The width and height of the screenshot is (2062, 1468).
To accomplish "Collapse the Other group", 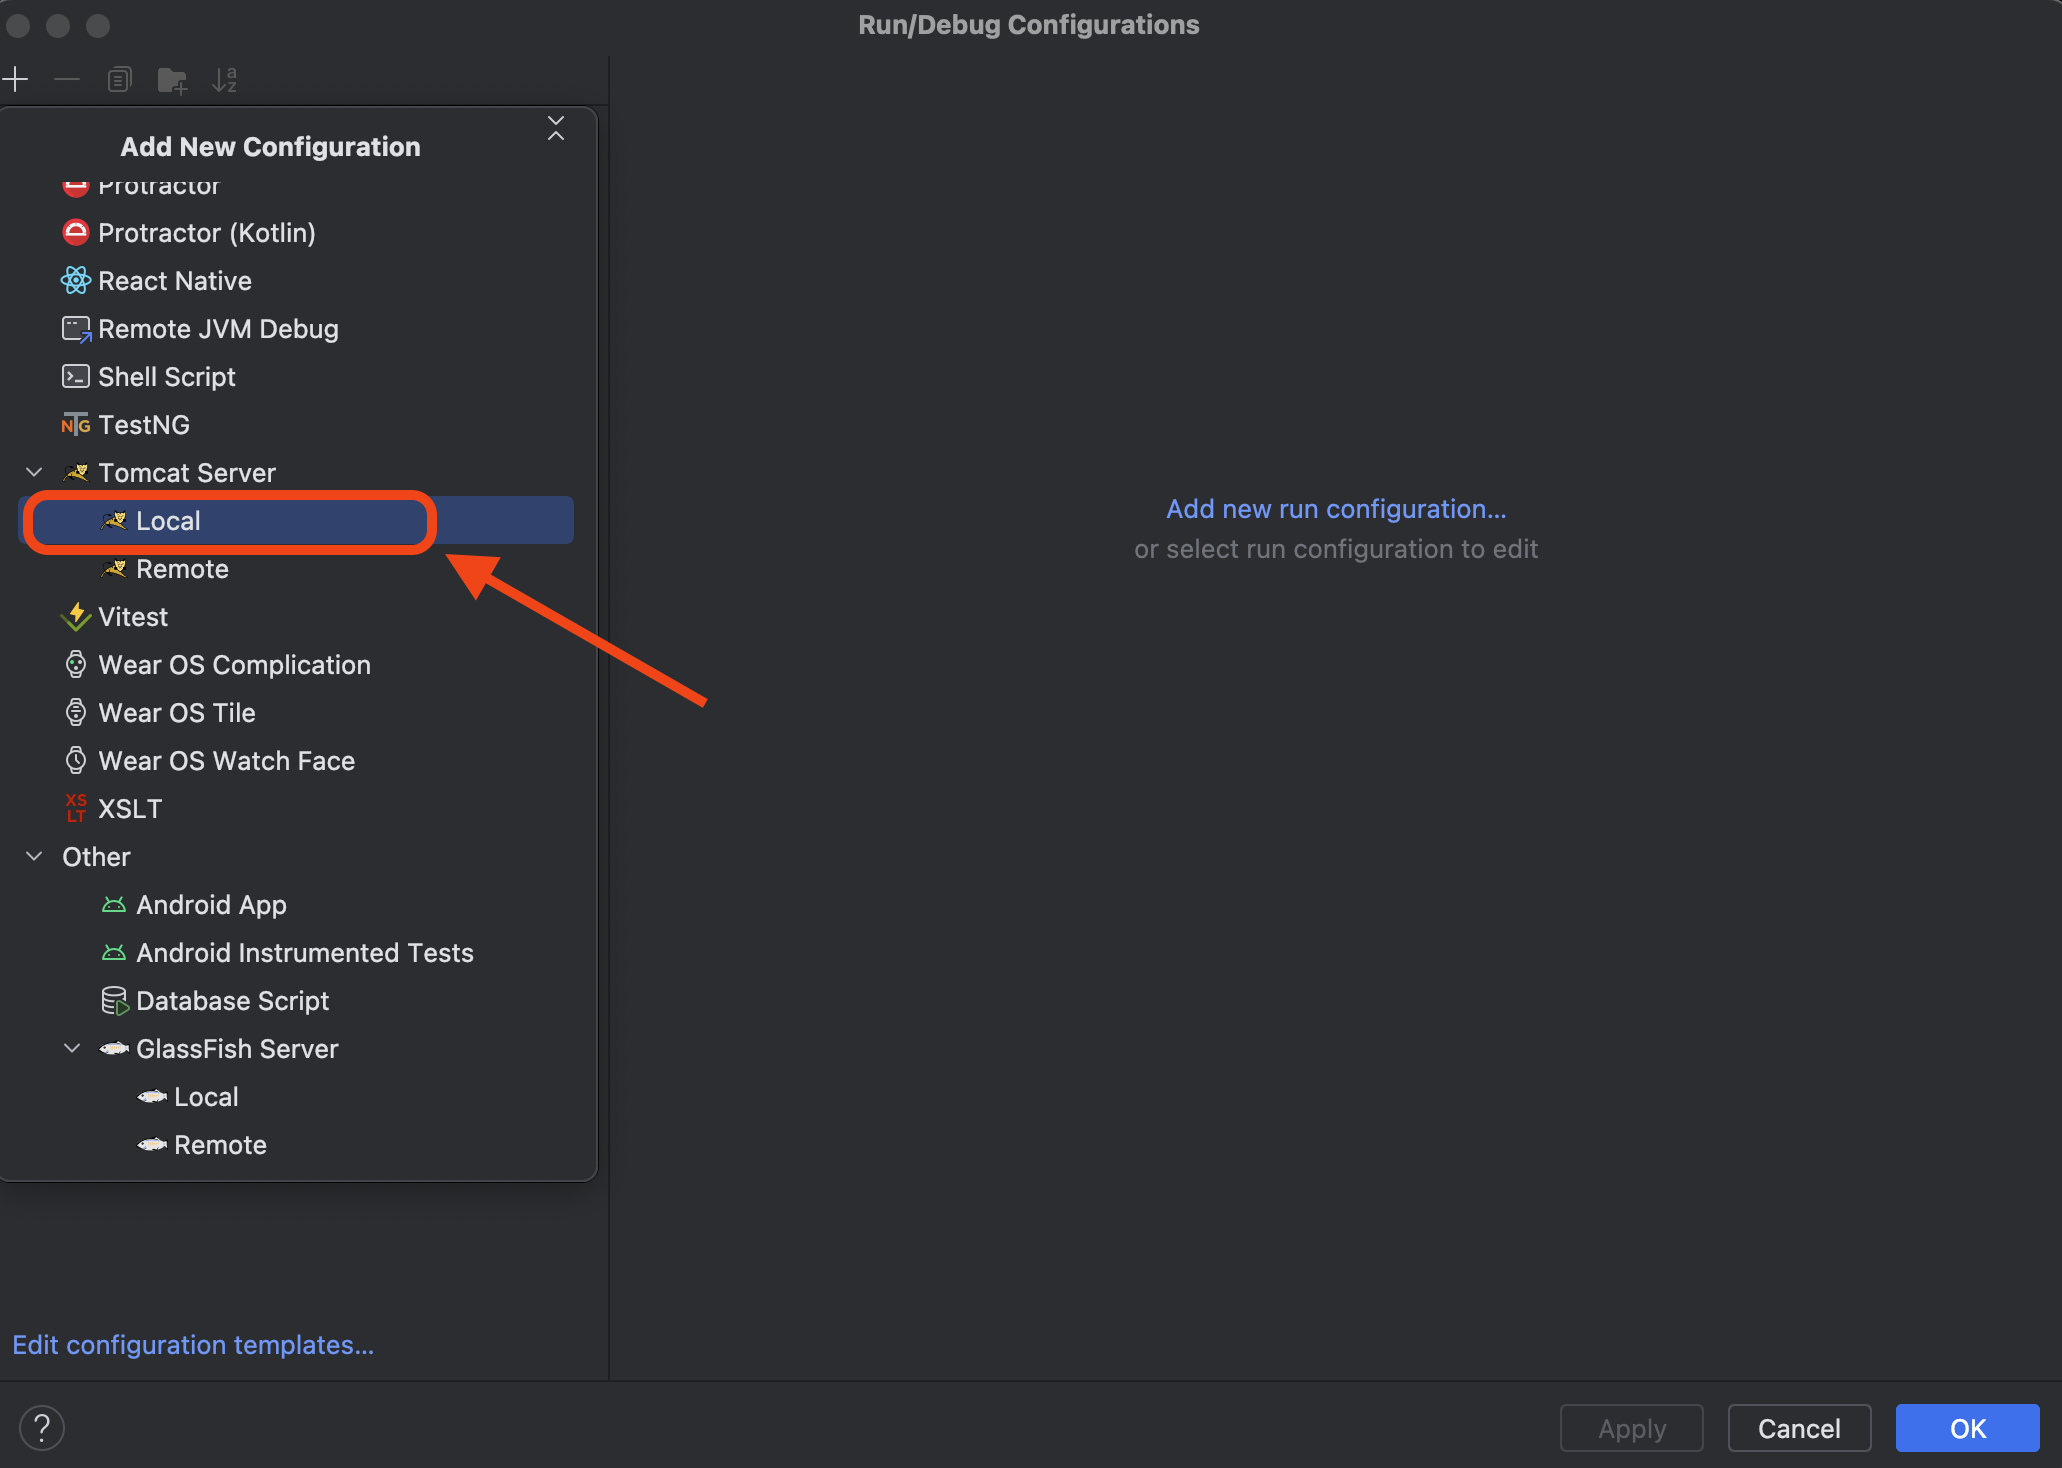I will click(34, 856).
